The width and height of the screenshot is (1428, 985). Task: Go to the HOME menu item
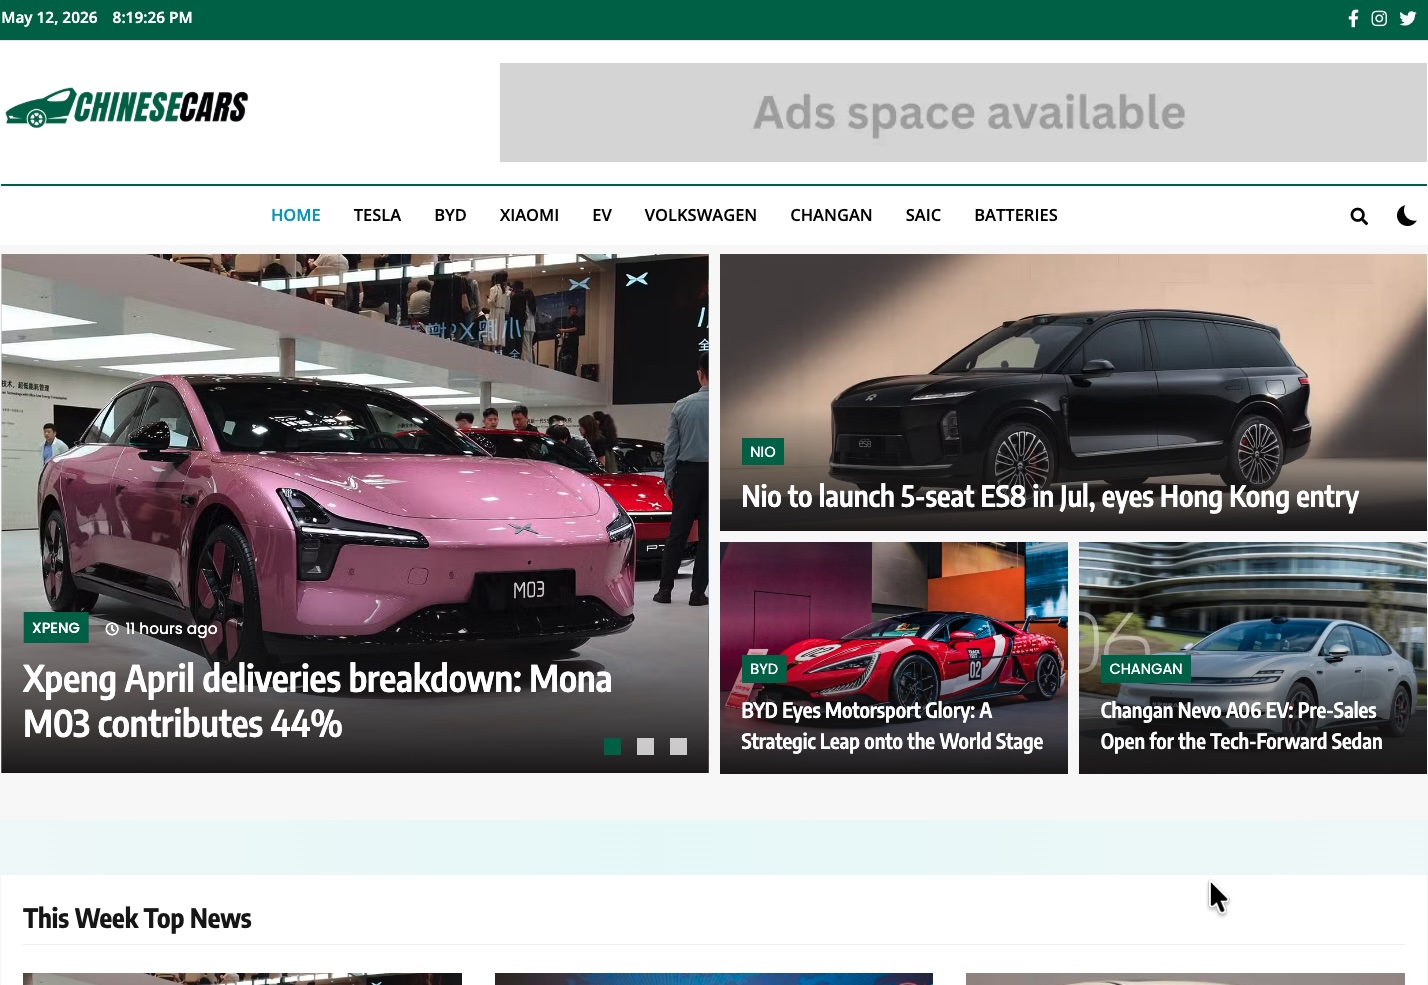coord(296,215)
